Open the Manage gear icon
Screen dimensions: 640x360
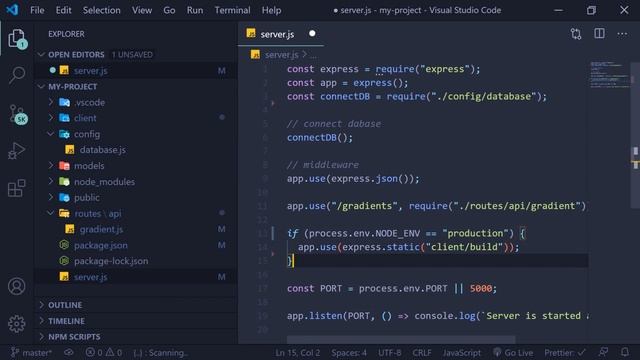pyautogui.click(x=17, y=324)
